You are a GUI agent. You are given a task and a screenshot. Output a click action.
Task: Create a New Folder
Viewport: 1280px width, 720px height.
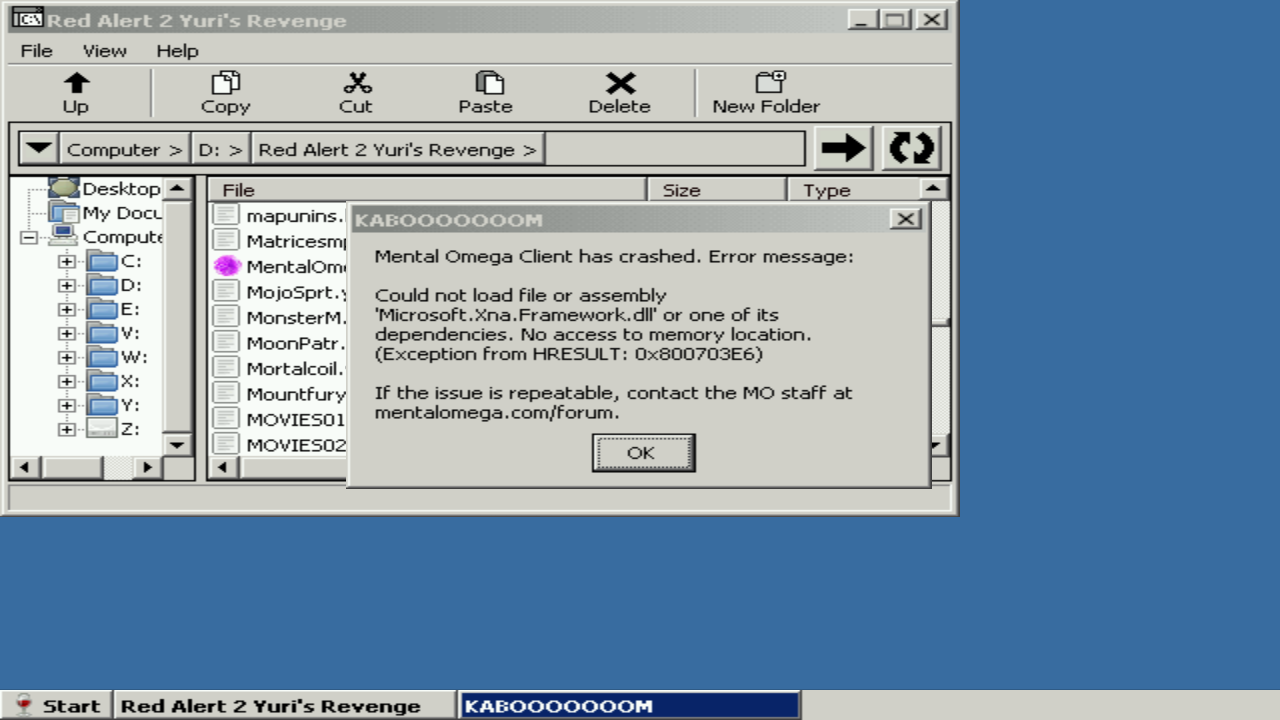click(x=766, y=92)
